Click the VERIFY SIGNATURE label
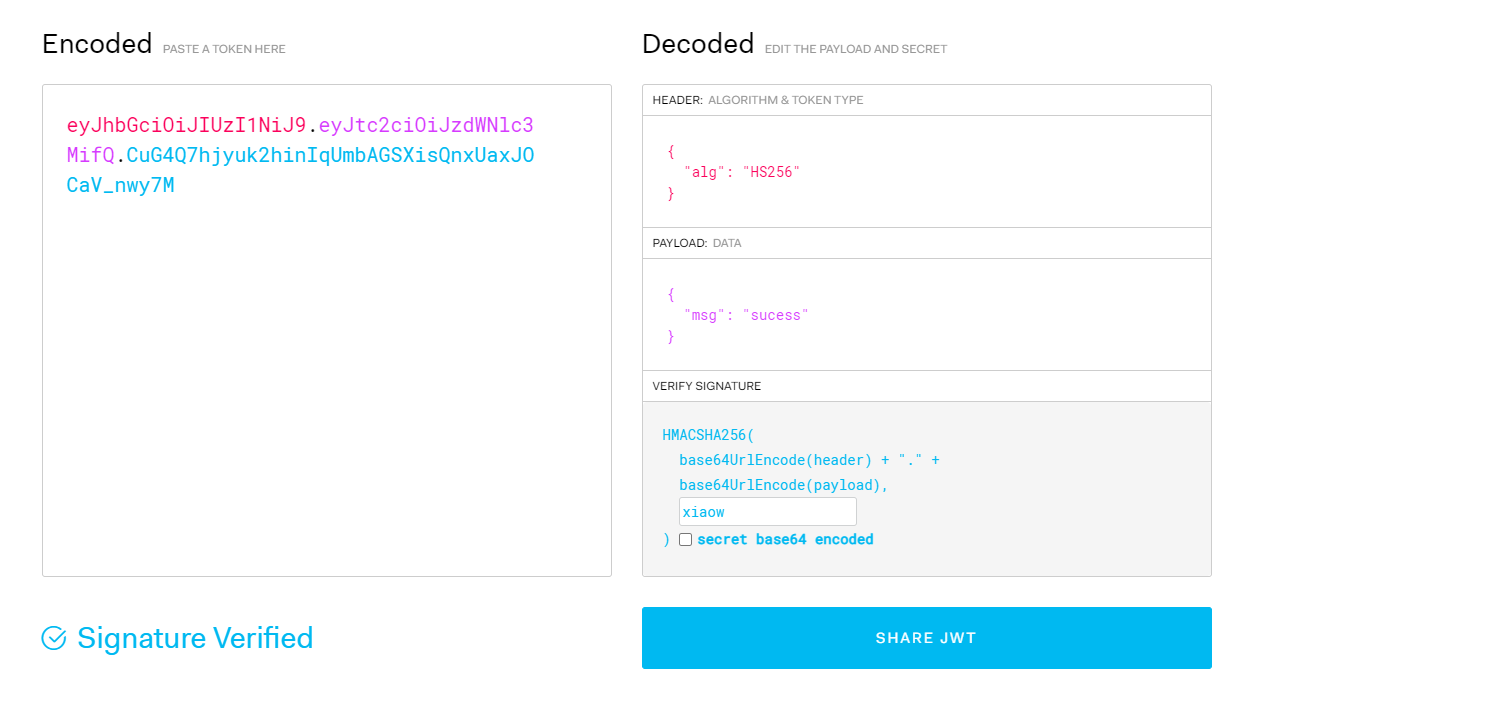The image size is (1508, 716). (x=707, y=386)
